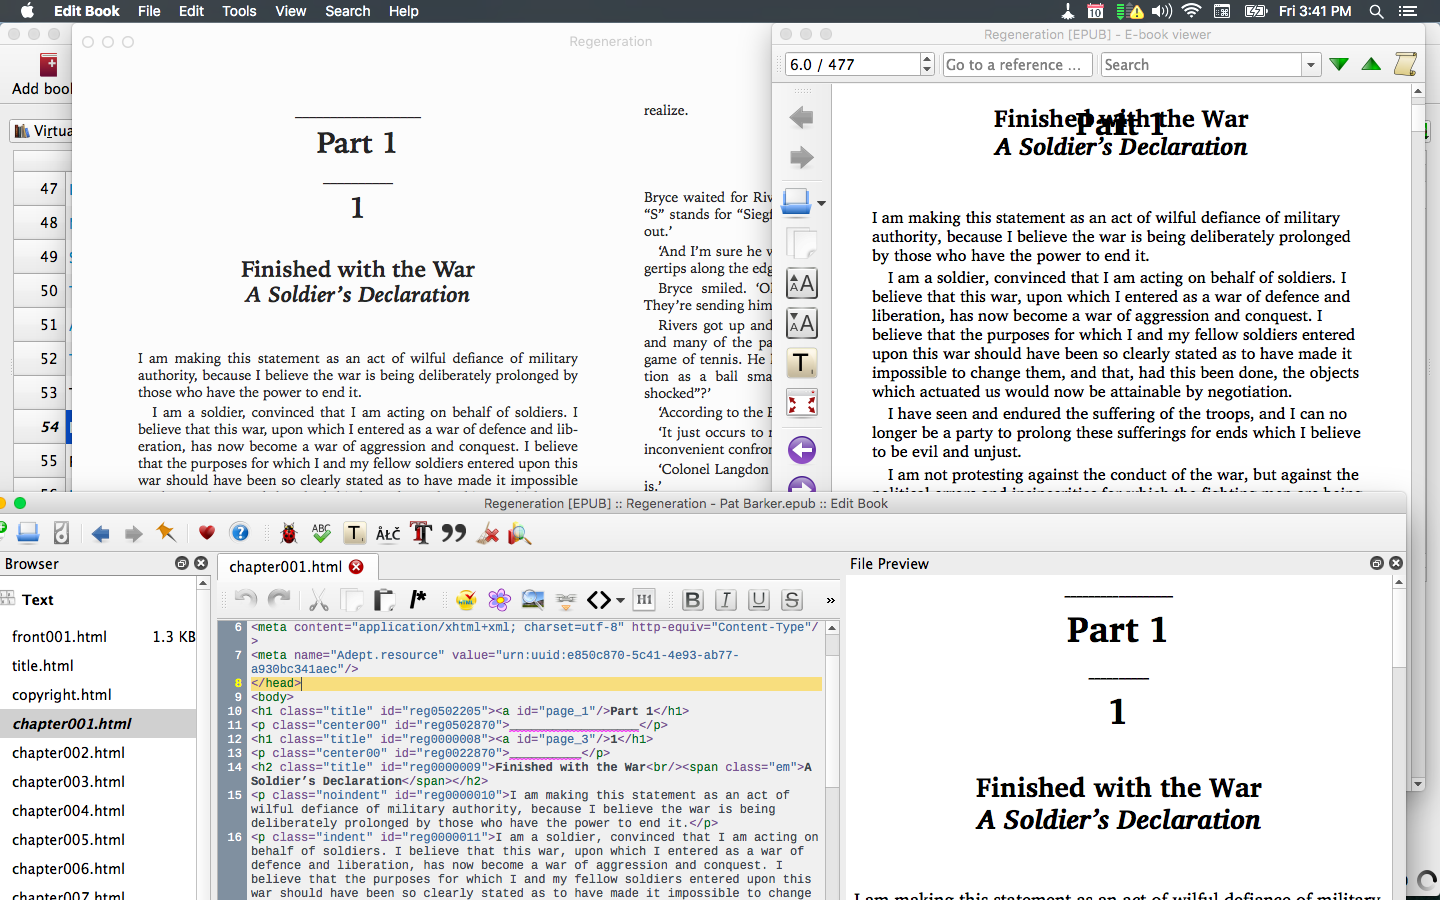The image size is (1440, 900).
Task: Click the purple flower icon in editor toolbar
Action: [x=499, y=600]
